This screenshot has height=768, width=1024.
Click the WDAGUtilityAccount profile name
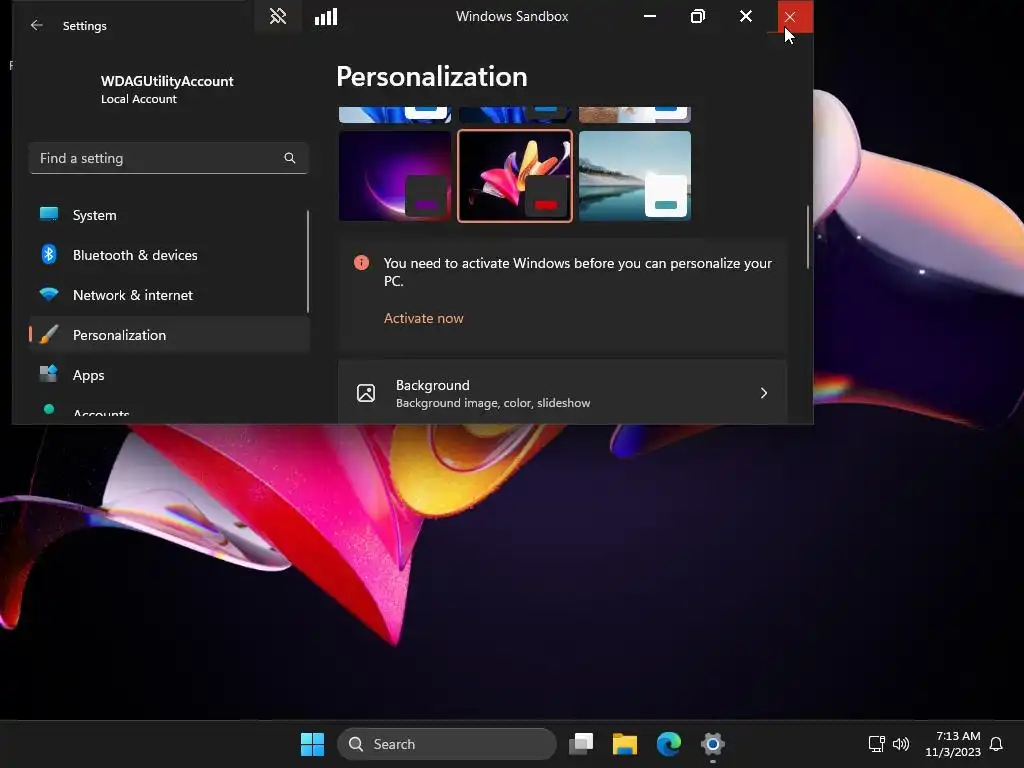pyautogui.click(x=167, y=81)
